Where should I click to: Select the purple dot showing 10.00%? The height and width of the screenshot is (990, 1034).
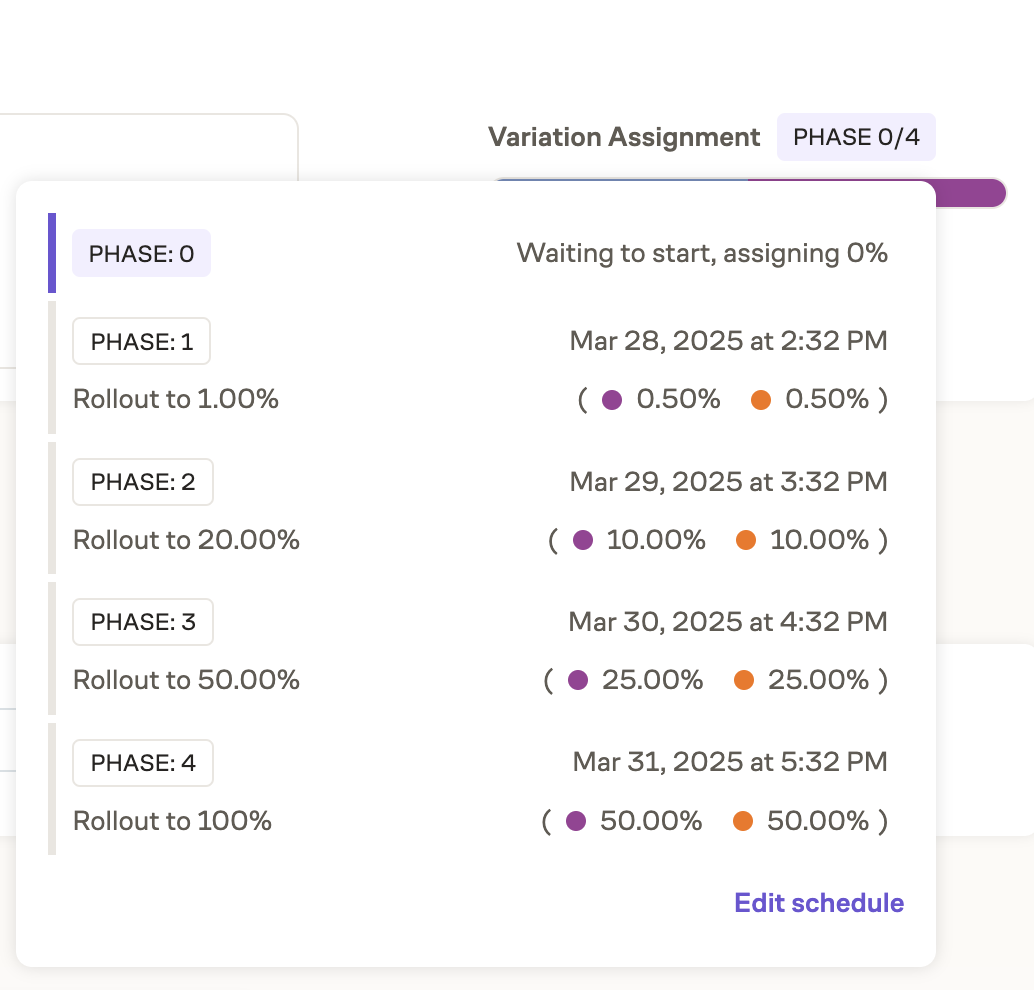[x=584, y=540]
